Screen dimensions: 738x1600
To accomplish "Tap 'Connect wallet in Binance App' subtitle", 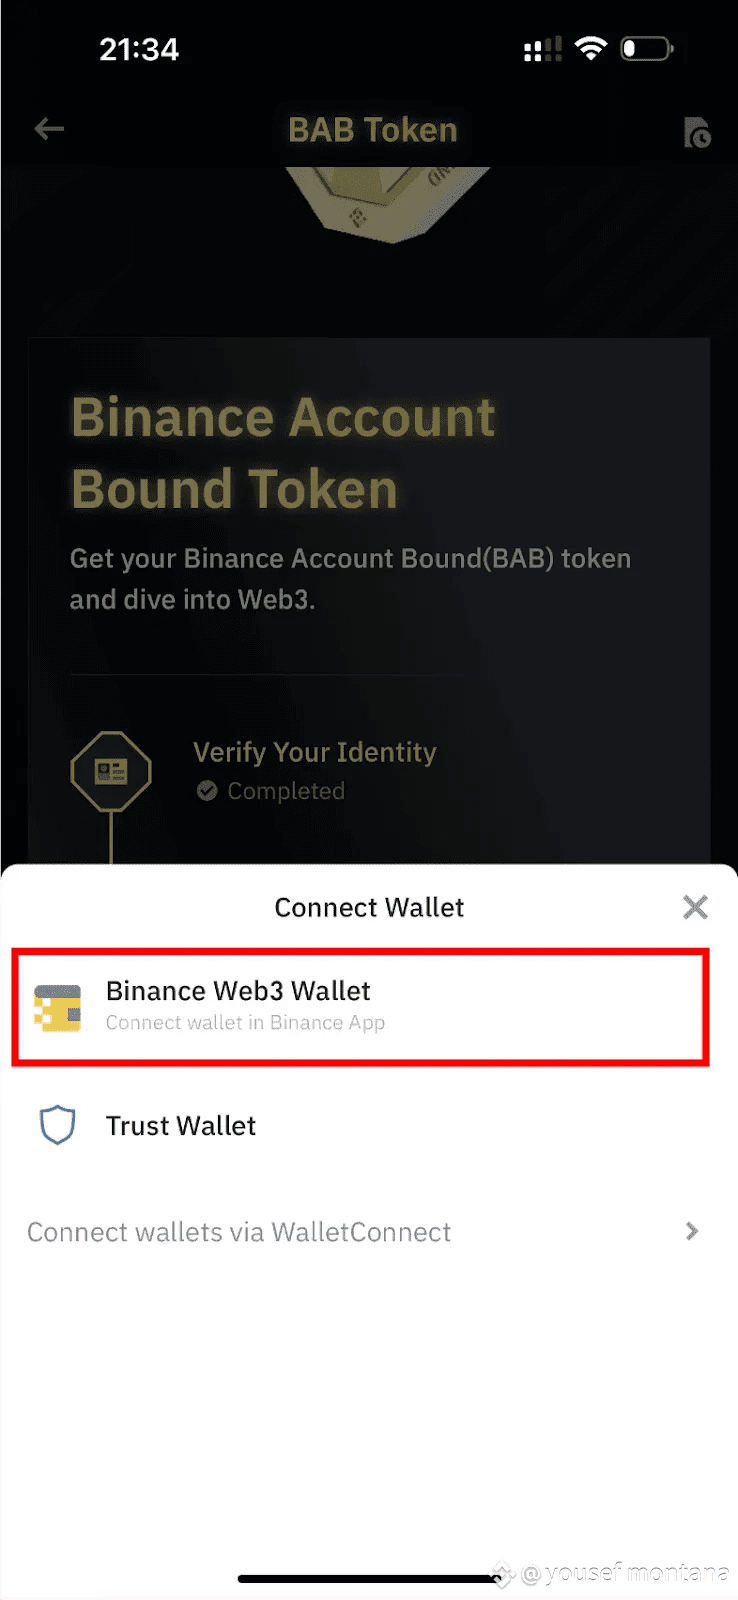I will 245,1023.
